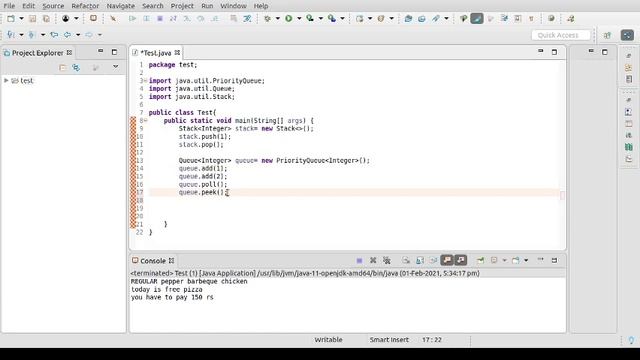The width and height of the screenshot is (640, 360).
Task: Open the Debug dropdown arrow
Action: [278, 18]
